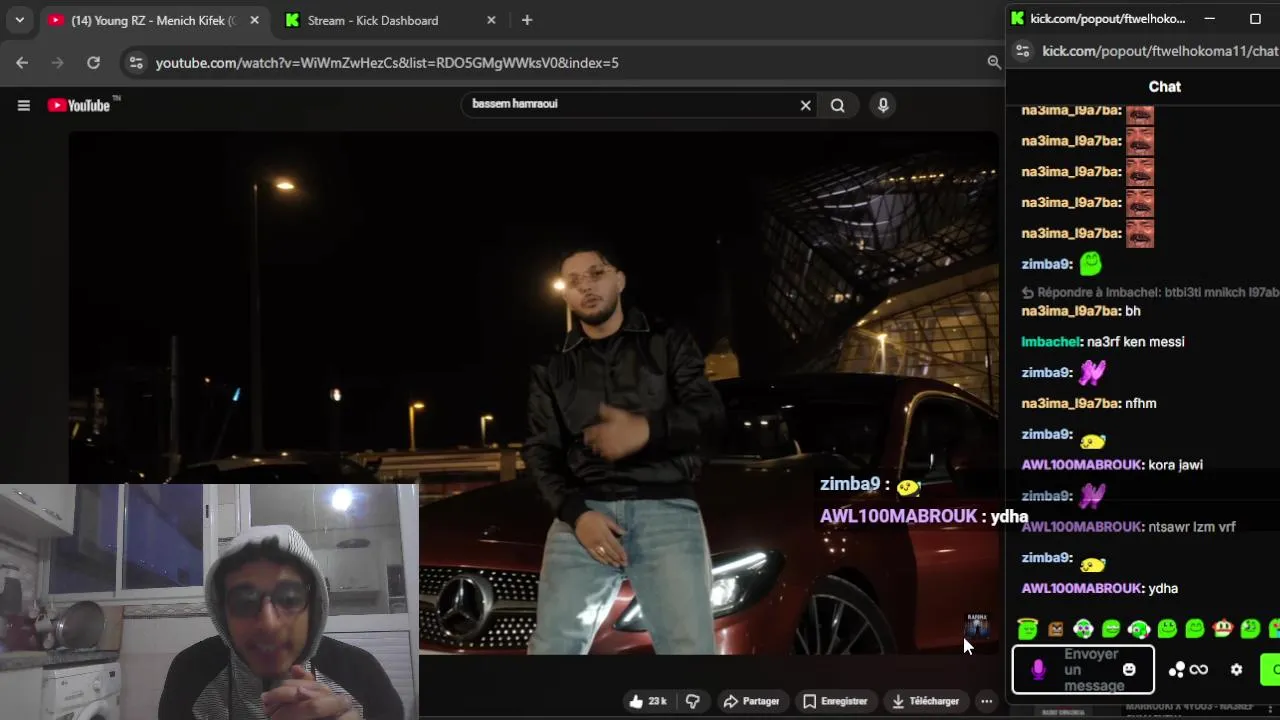Select the brown angry box emote
Viewport: 1280px width, 720px height.
(x=1056, y=629)
